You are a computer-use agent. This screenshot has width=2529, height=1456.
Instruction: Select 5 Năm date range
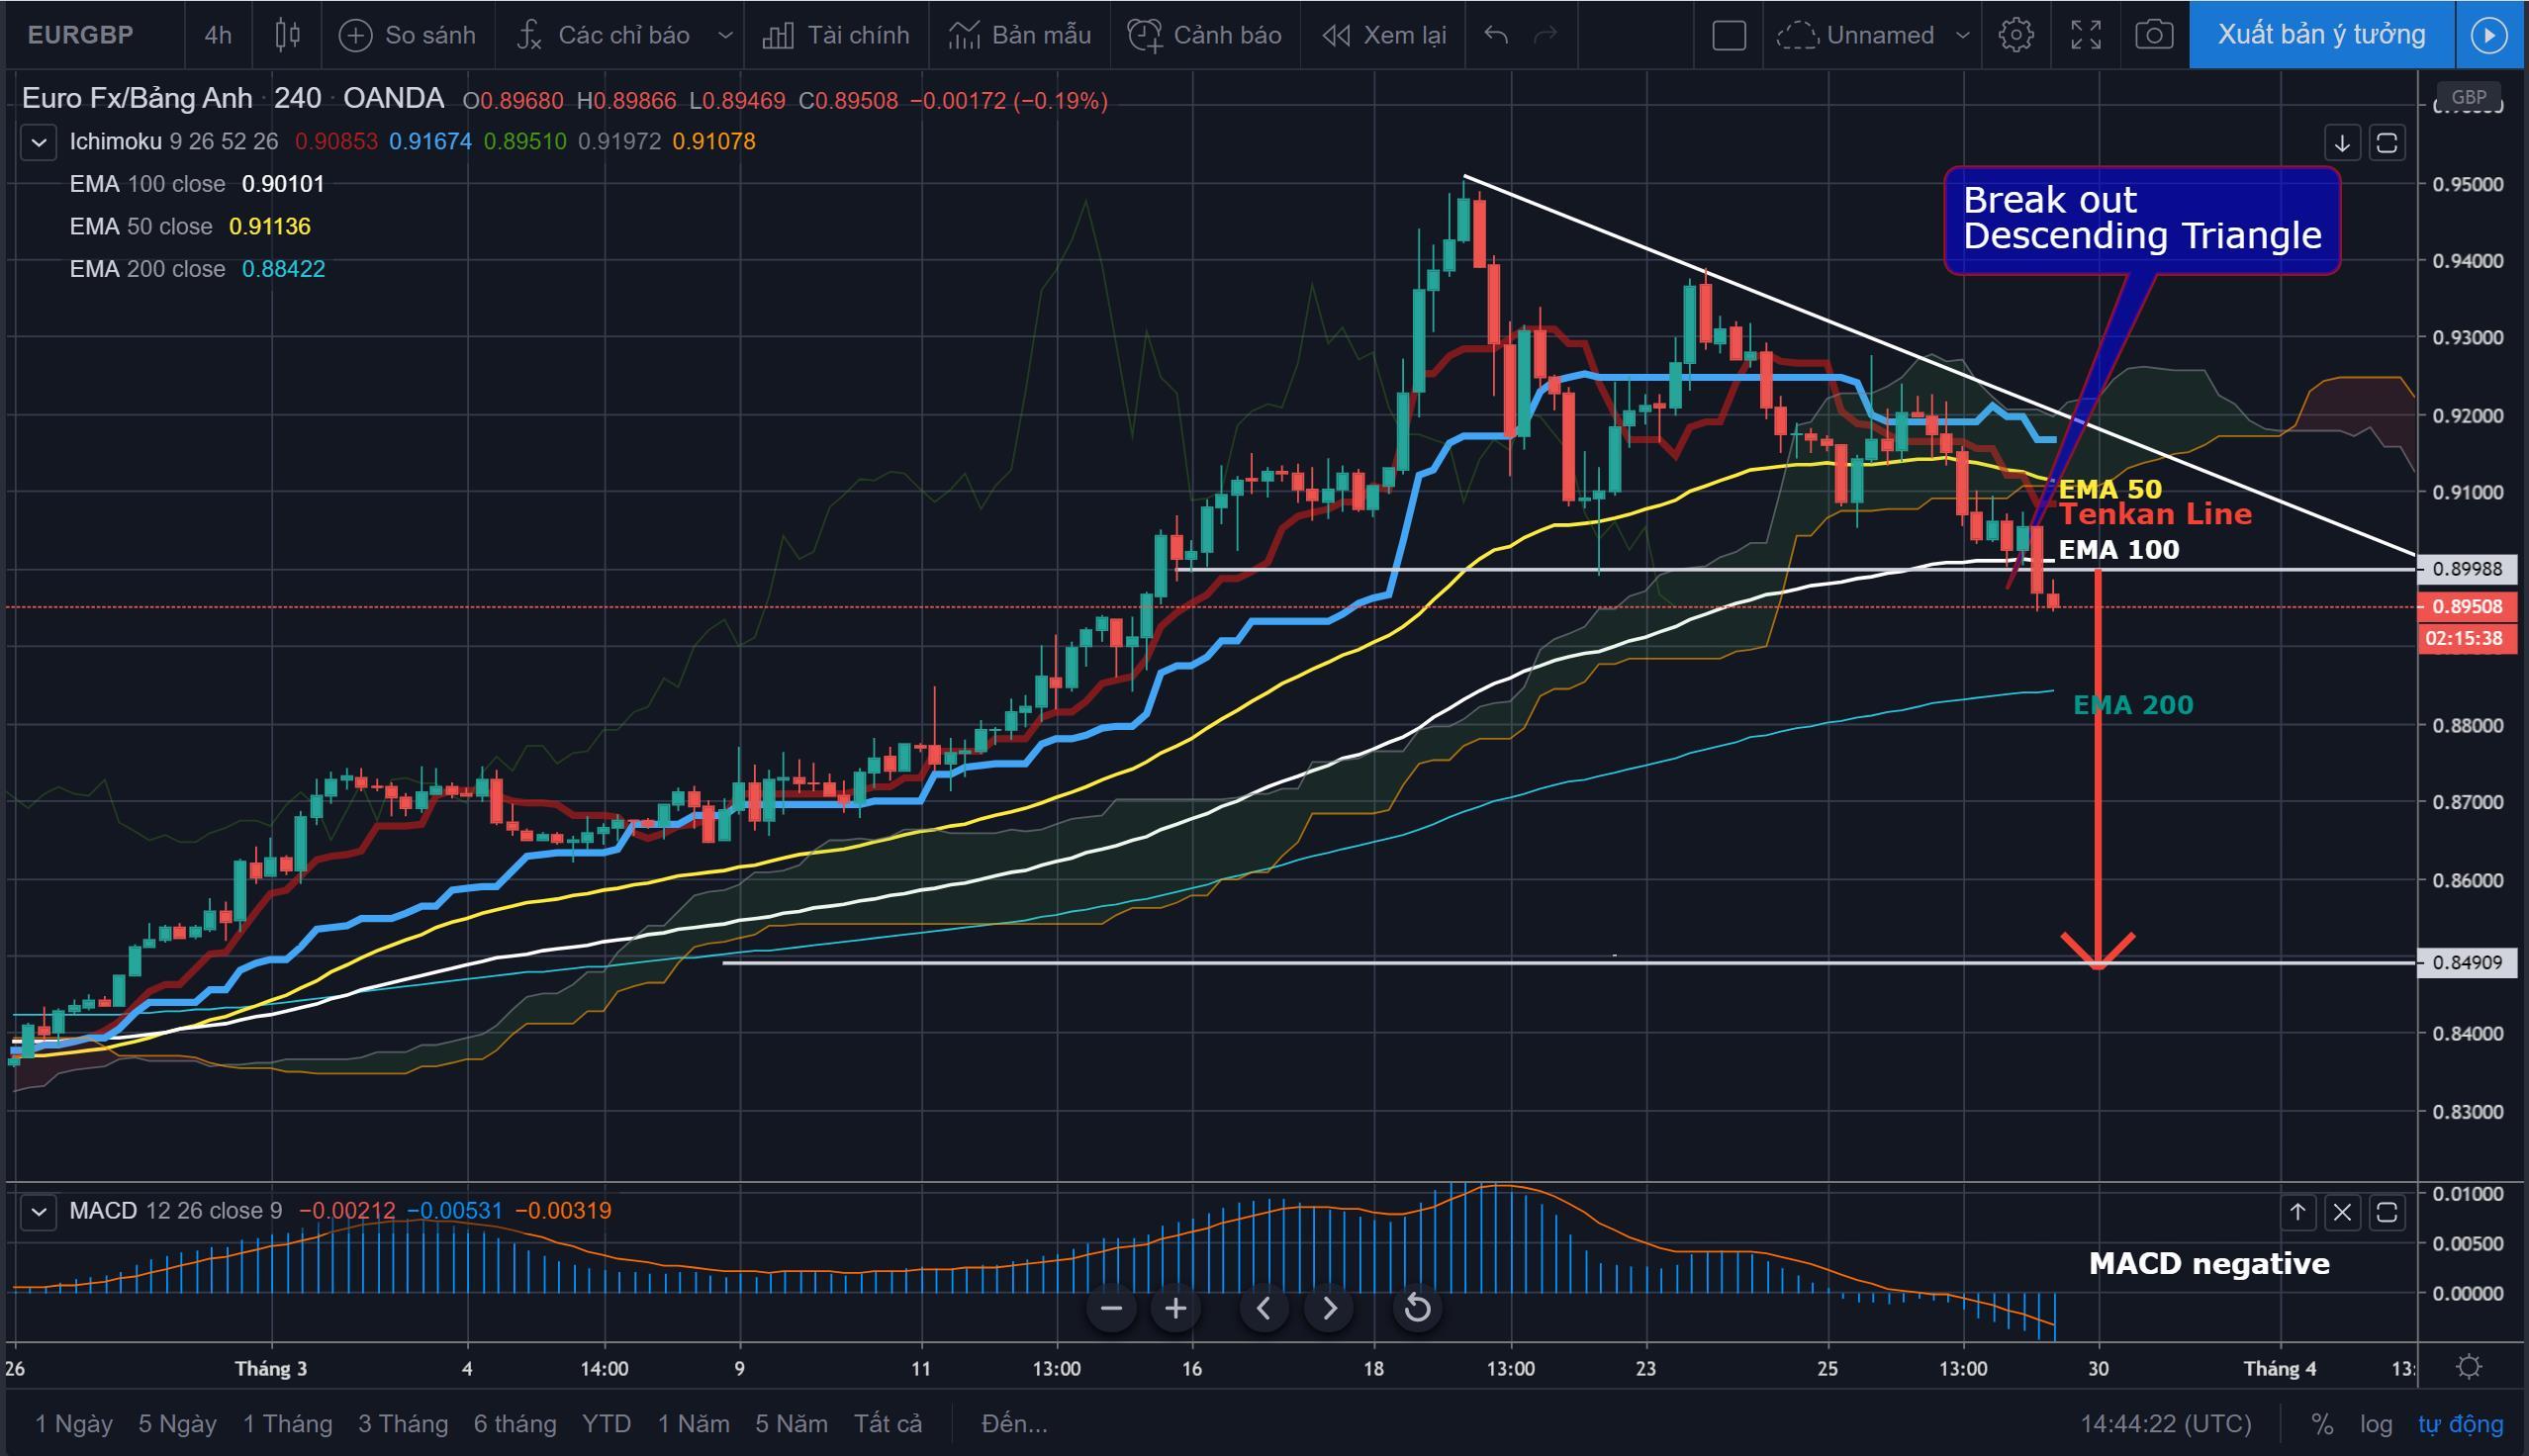coord(791,1423)
